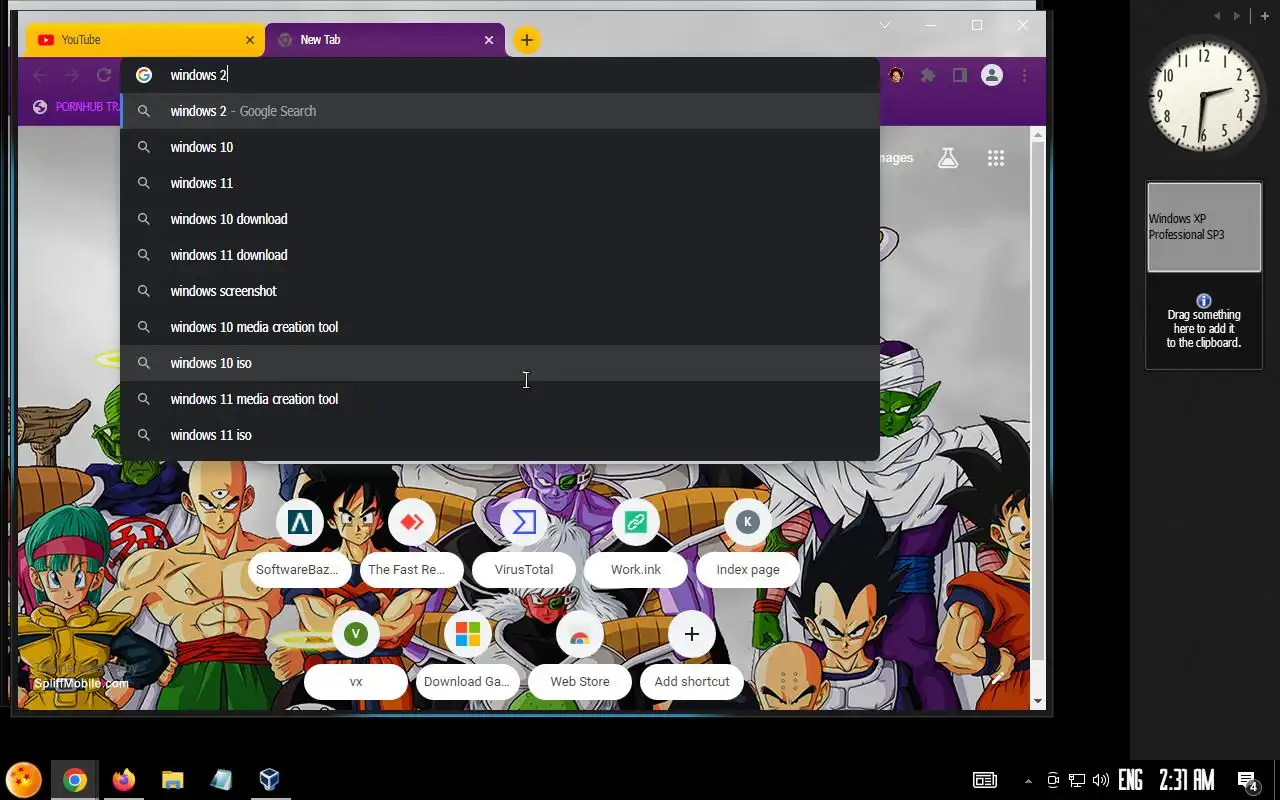Select the 'windows 11 iso' suggestion
Image resolution: width=1280 pixels, height=800 pixels.
(500, 435)
